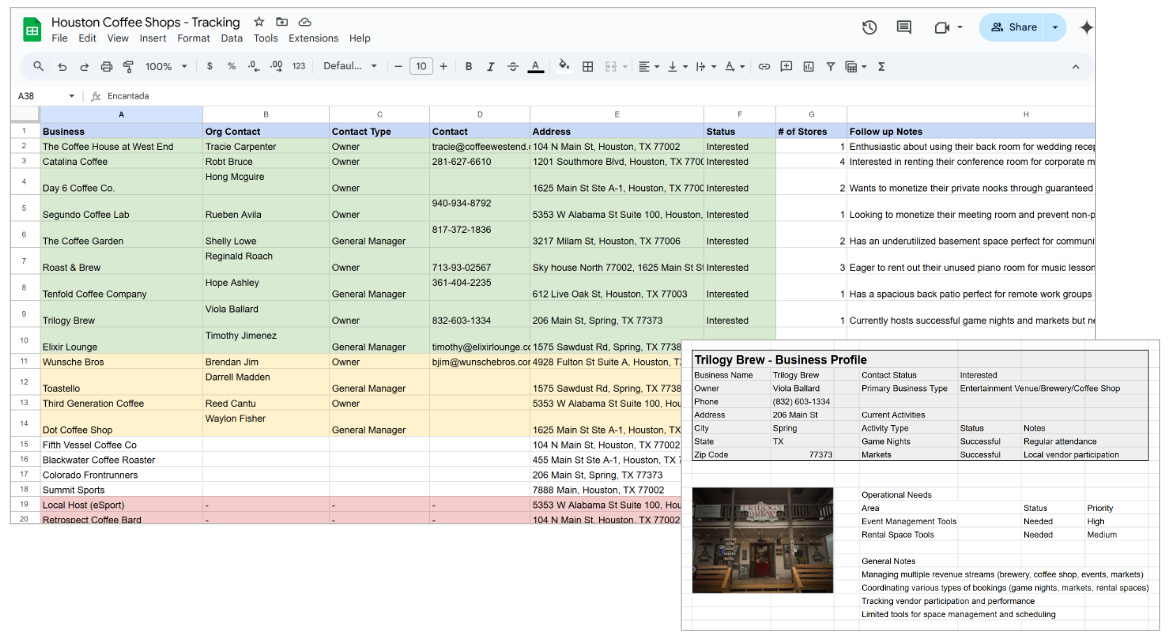This screenshot has width=1170, height=638.
Task: Toggle strikethrough formatting
Action: [513, 66]
